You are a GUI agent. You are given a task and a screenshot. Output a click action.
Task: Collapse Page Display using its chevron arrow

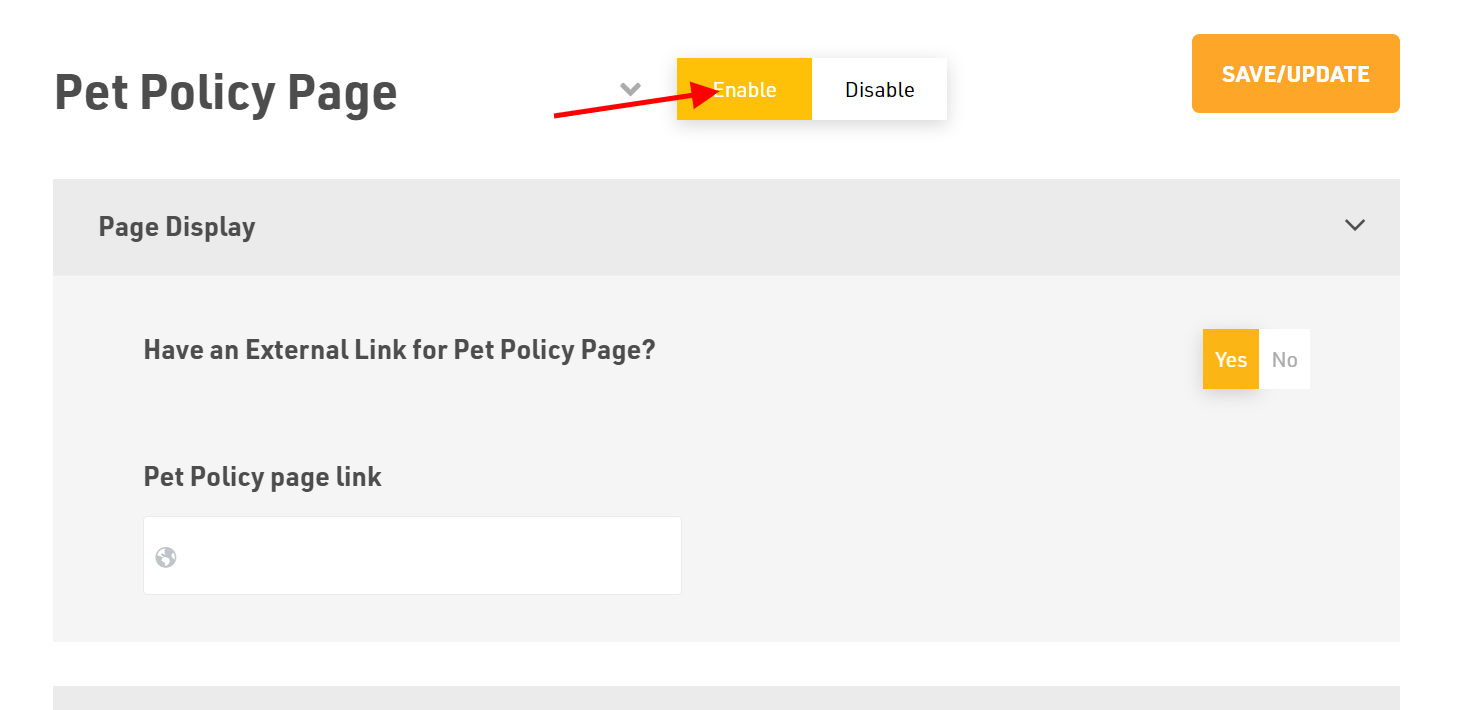pyautogui.click(x=1355, y=225)
